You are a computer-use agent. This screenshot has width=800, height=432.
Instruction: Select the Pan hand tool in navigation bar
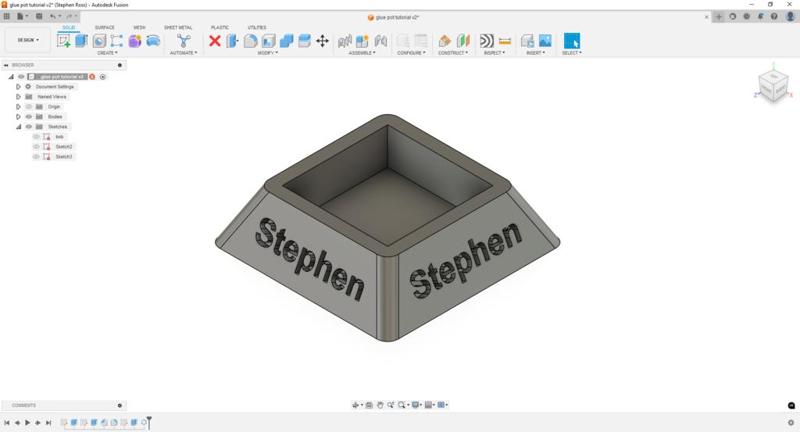tap(380, 405)
